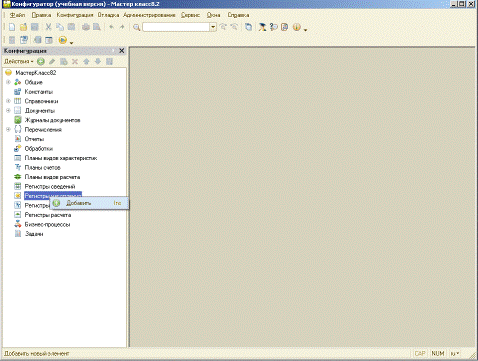Image resolution: width=478 pixels, height=361 pixels.
Task: Expand the Документы tree node
Action: pyautogui.click(x=8, y=110)
